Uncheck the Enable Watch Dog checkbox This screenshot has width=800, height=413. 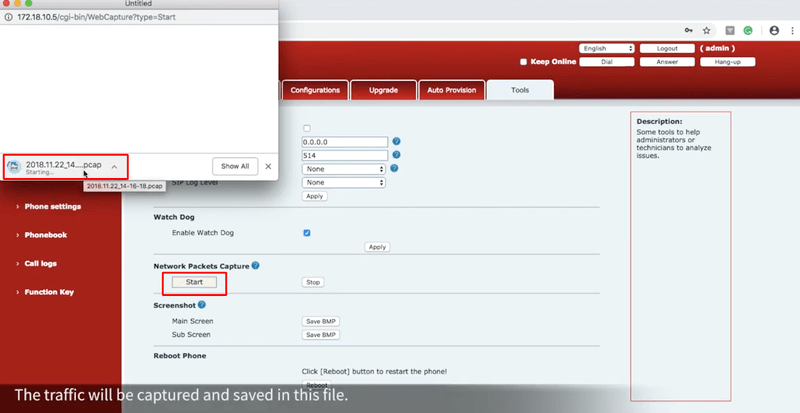307,232
